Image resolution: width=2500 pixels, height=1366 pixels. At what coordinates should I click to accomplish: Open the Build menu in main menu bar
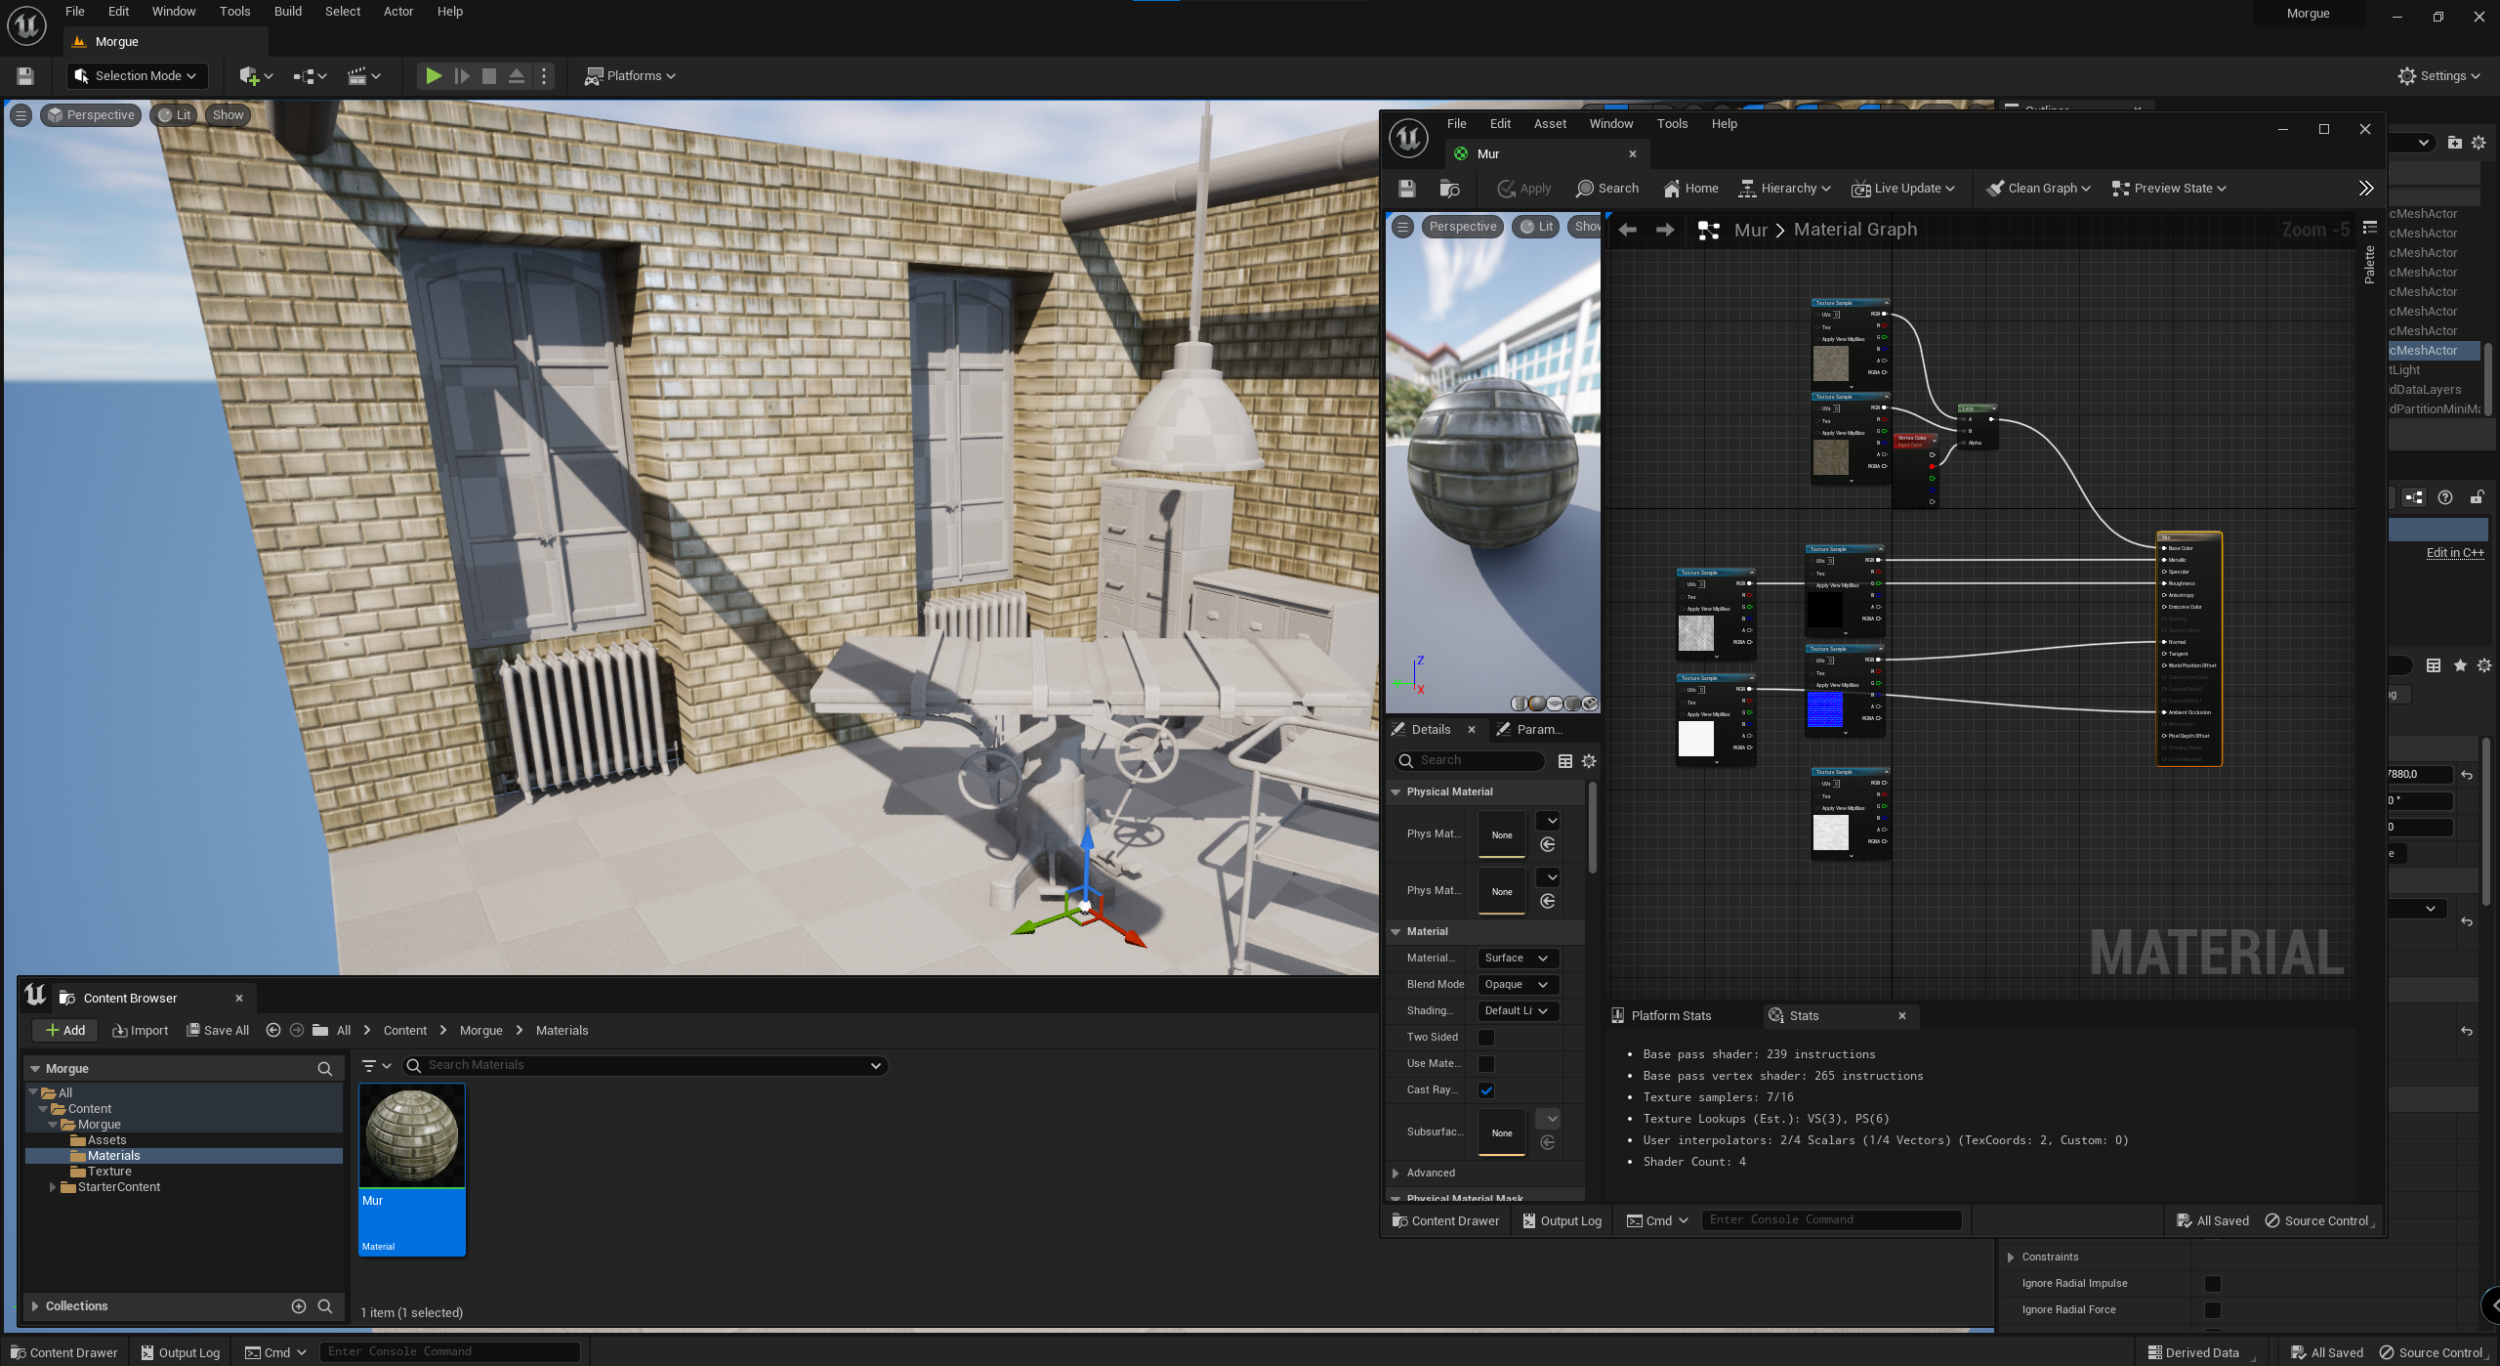click(288, 12)
